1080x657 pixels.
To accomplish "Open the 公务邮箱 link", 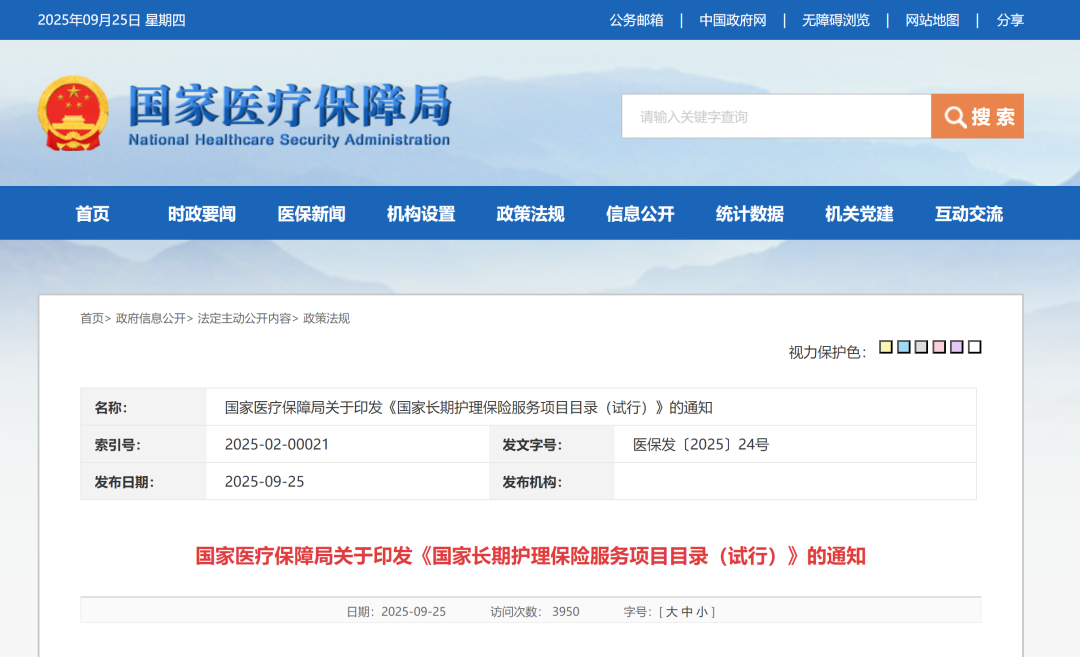I will (636, 20).
